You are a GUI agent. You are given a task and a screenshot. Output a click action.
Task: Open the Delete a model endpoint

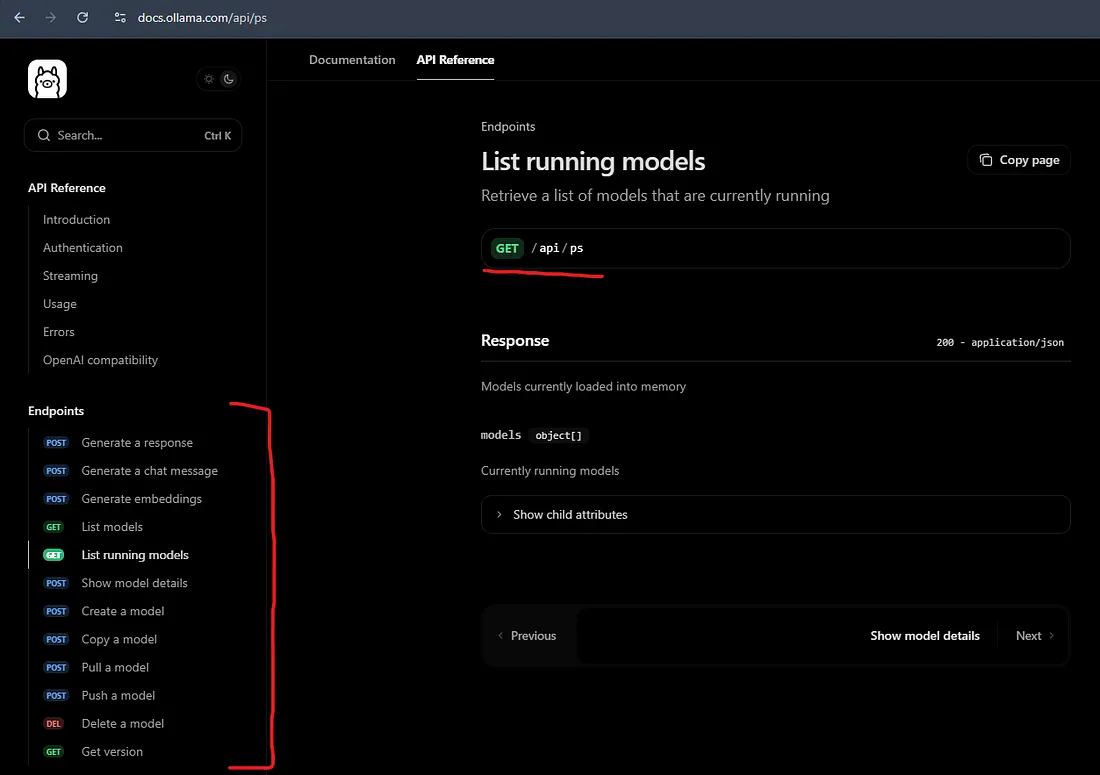click(122, 723)
